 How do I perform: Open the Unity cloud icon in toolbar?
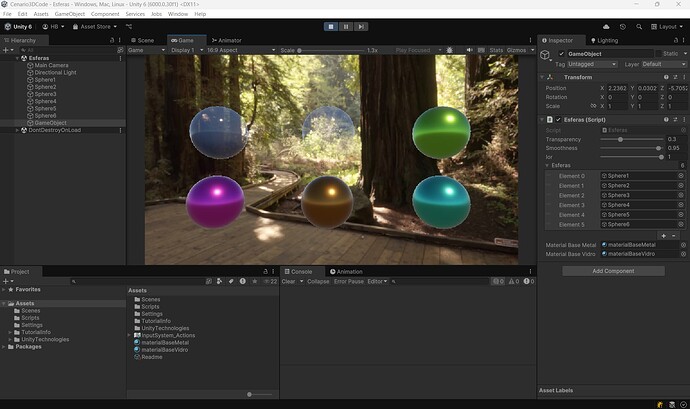606,27
